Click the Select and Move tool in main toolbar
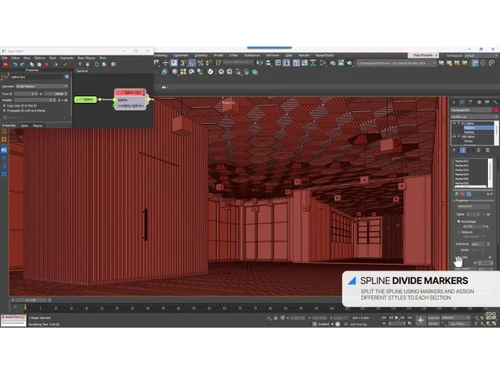Image resolution: width=500 pixels, height=375 pixels. pyautogui.click(x=165, y=63)
